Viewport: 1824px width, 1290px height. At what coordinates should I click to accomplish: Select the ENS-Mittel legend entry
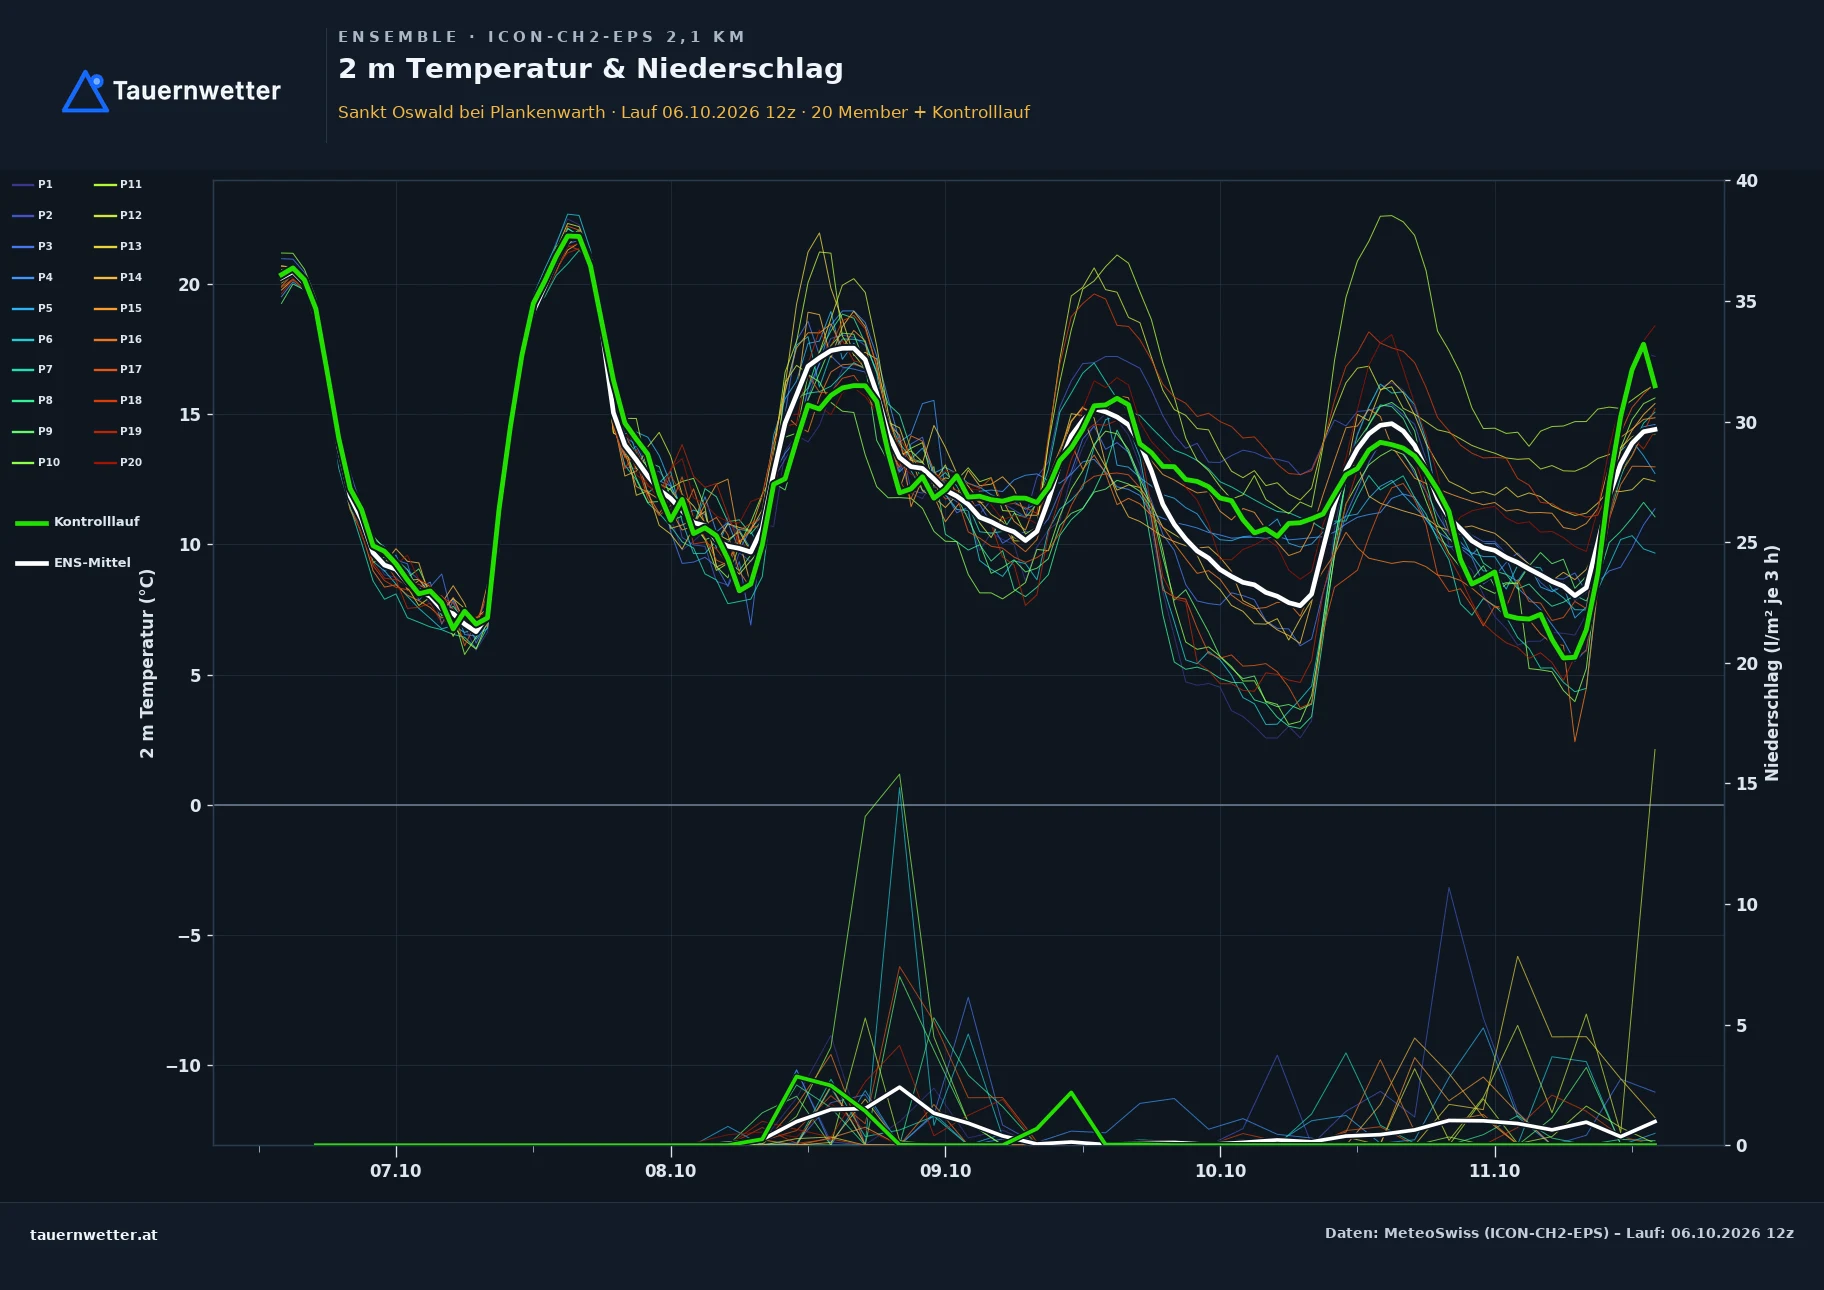[73, 563]
